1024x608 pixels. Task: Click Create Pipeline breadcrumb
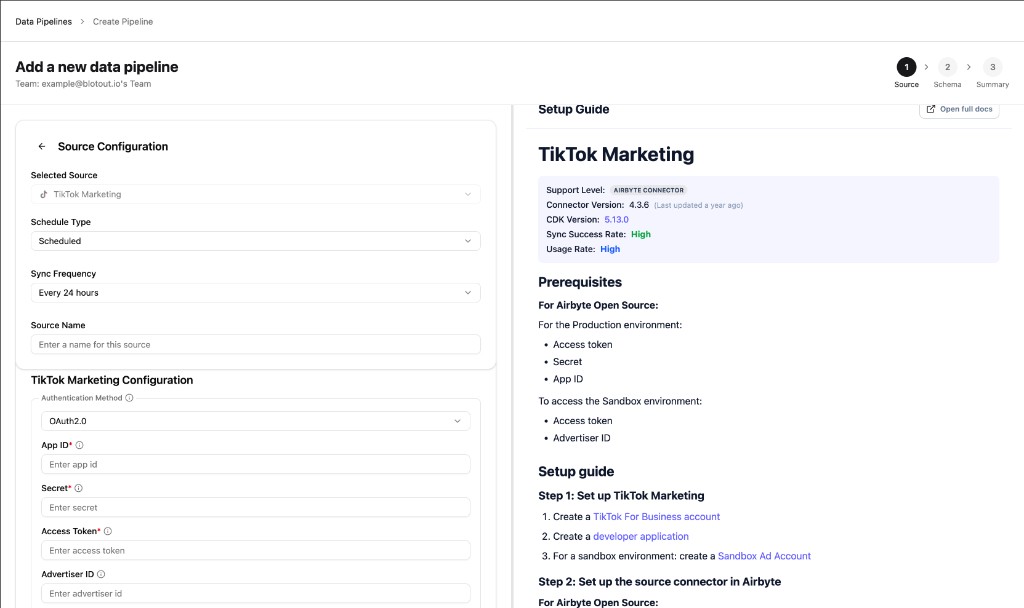(x=123, y=22)
